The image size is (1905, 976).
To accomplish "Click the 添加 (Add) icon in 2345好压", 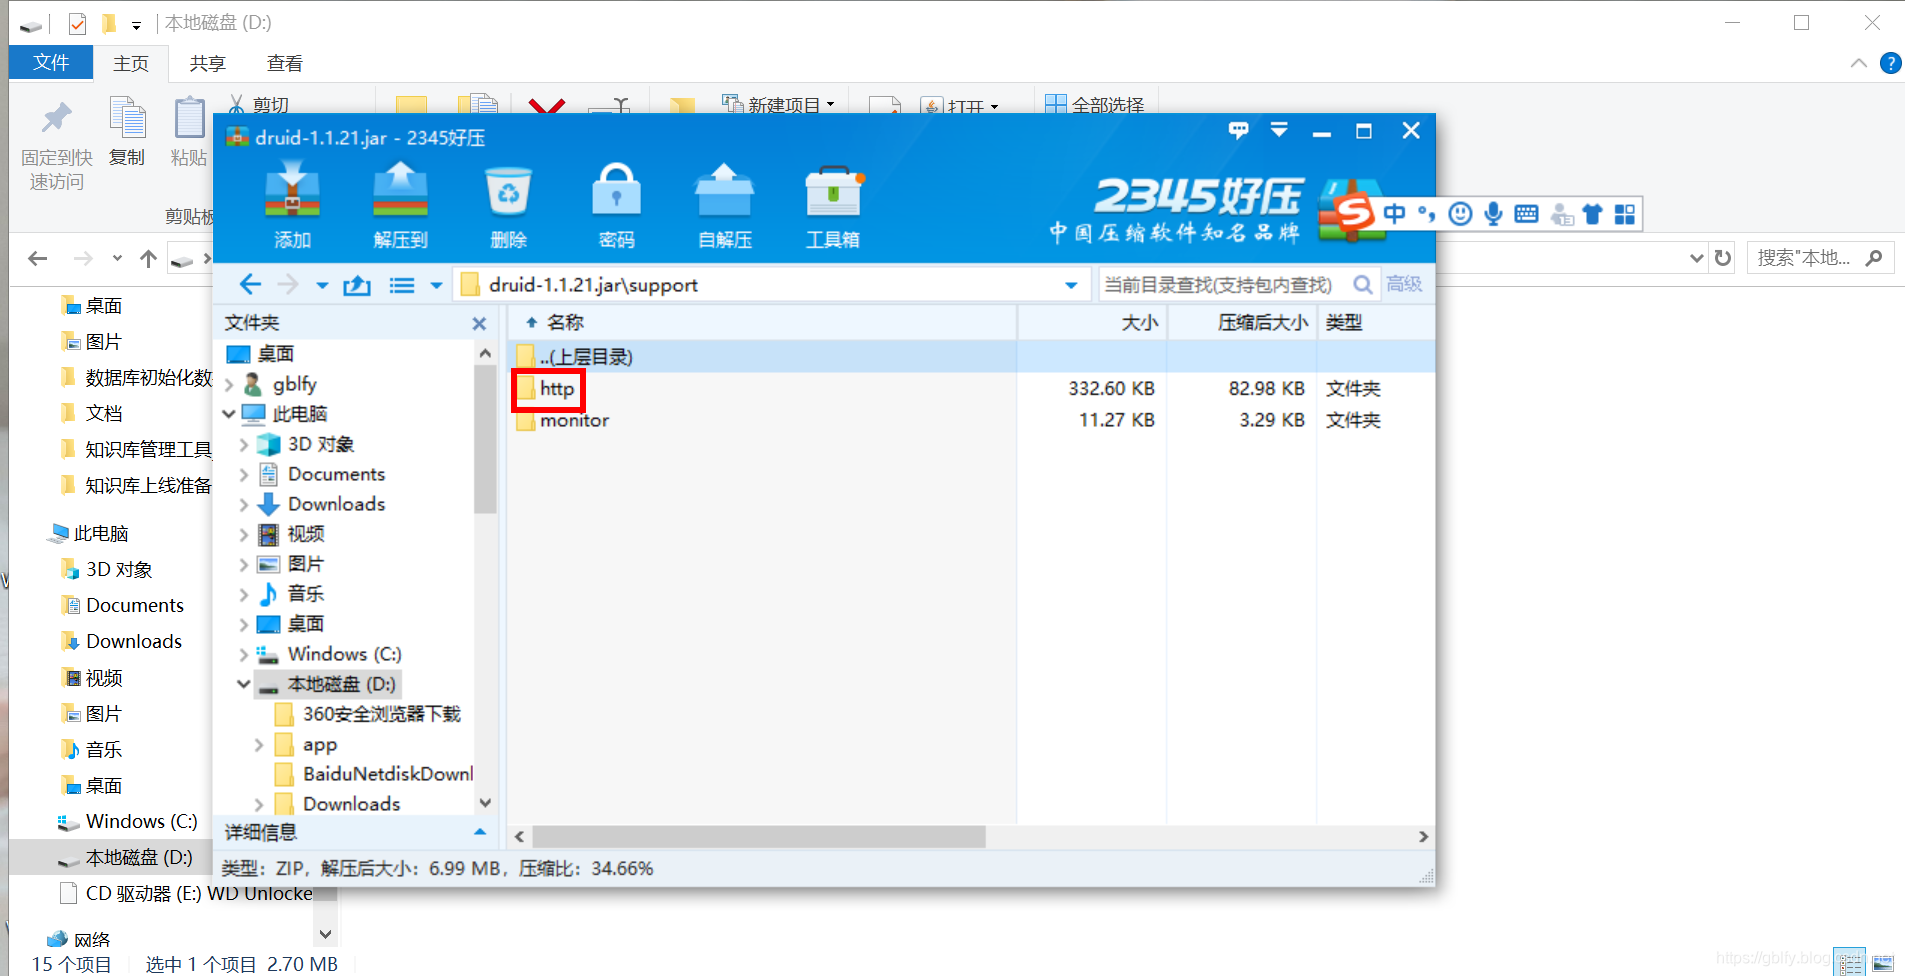I will click(x=292, y=205).
